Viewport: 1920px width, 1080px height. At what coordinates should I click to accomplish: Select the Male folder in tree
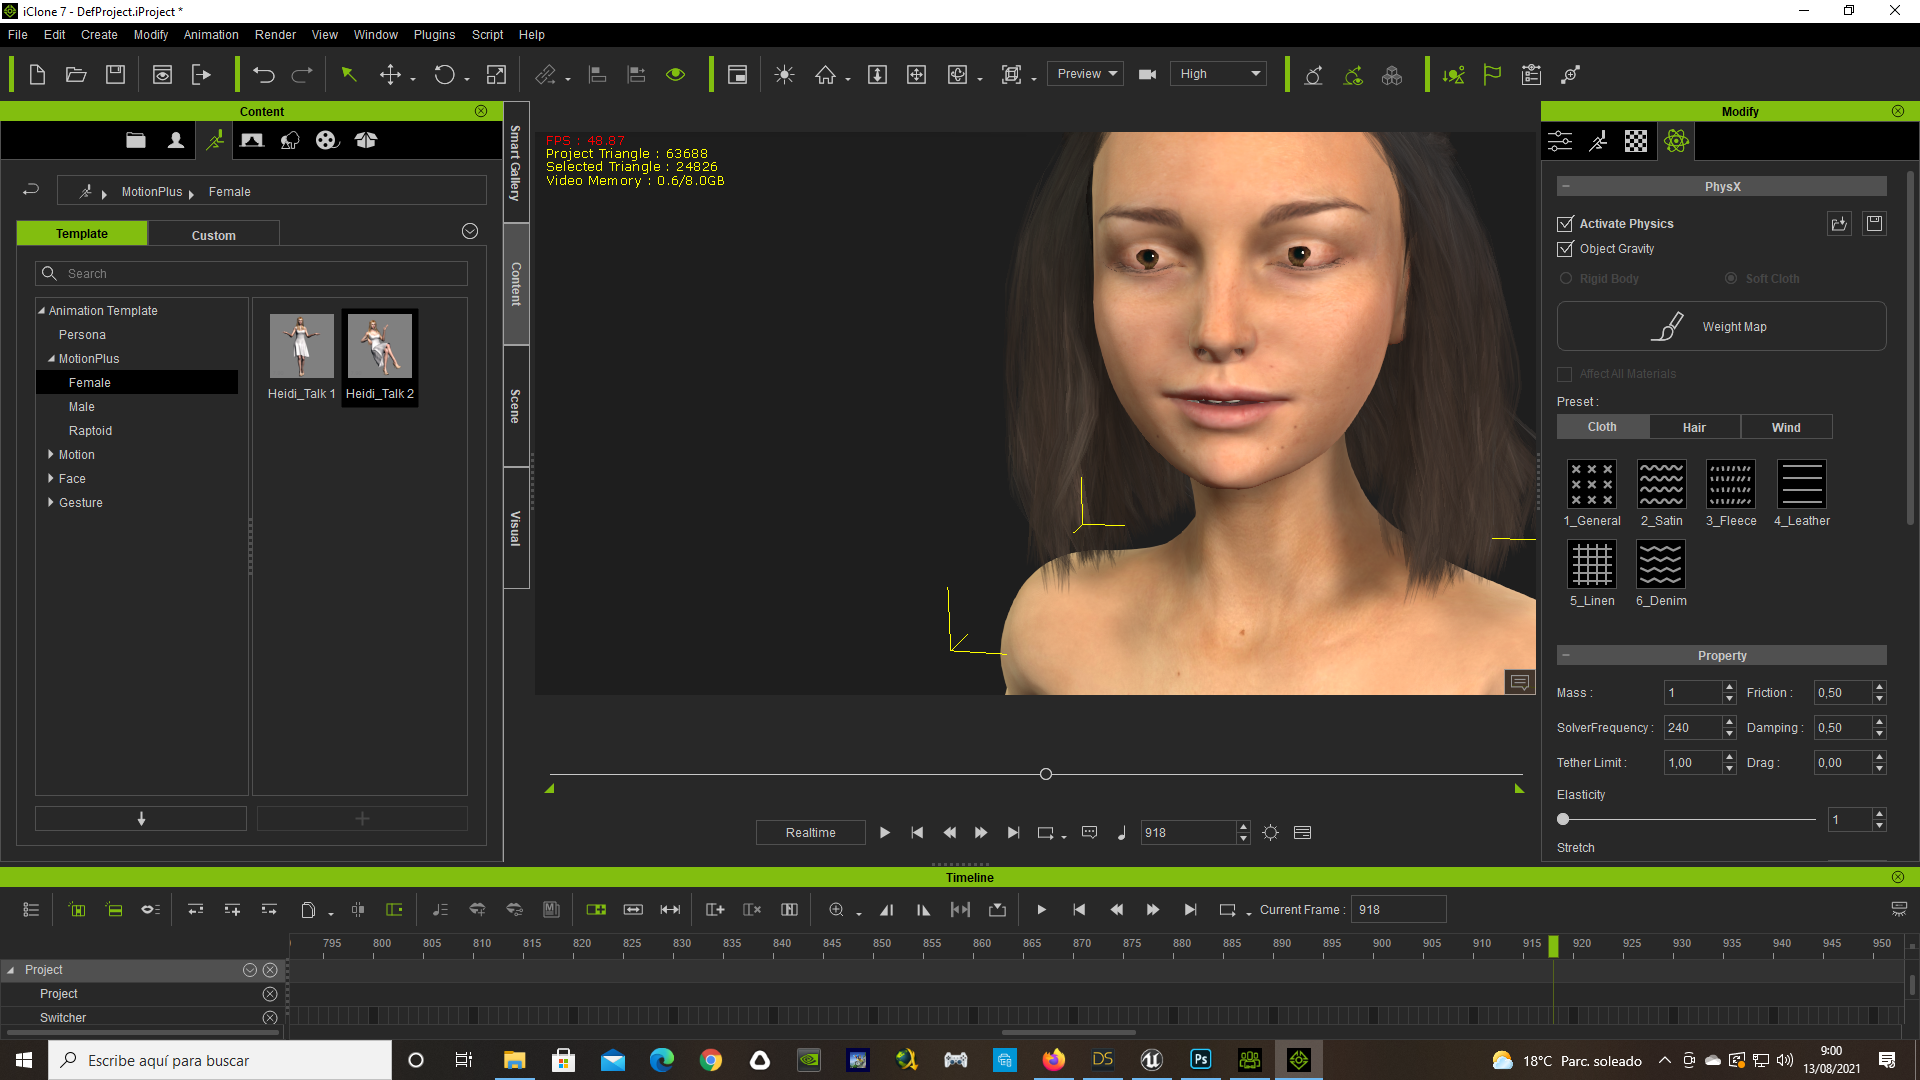pyautogui.click(x=82, y=407)
